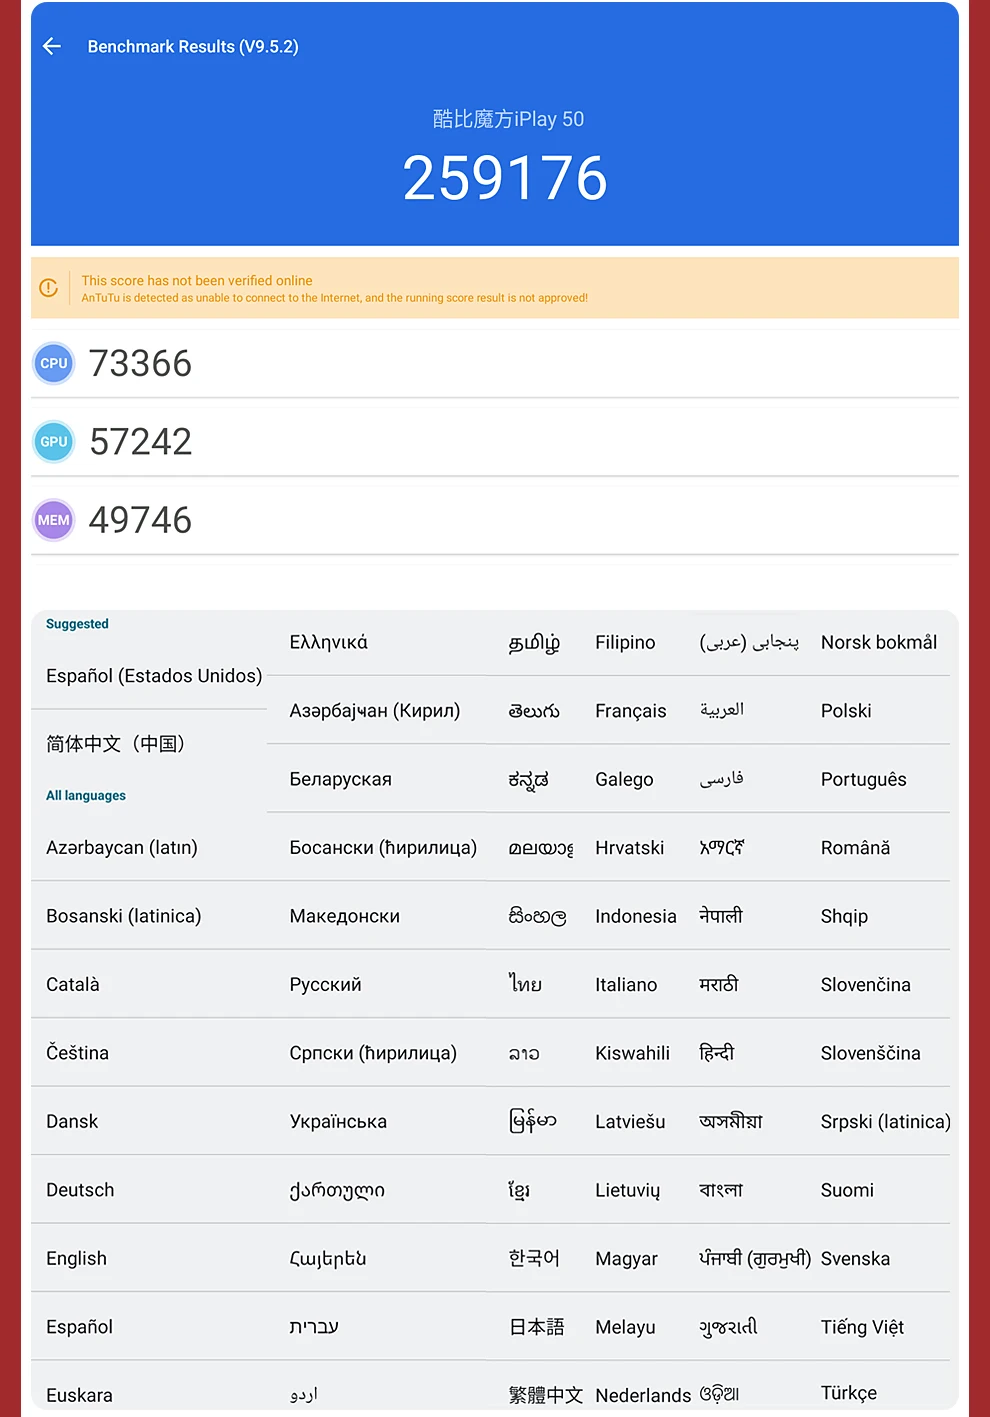Choose 繁體中文 language

pyautogui.click(x=545, y=1395)
